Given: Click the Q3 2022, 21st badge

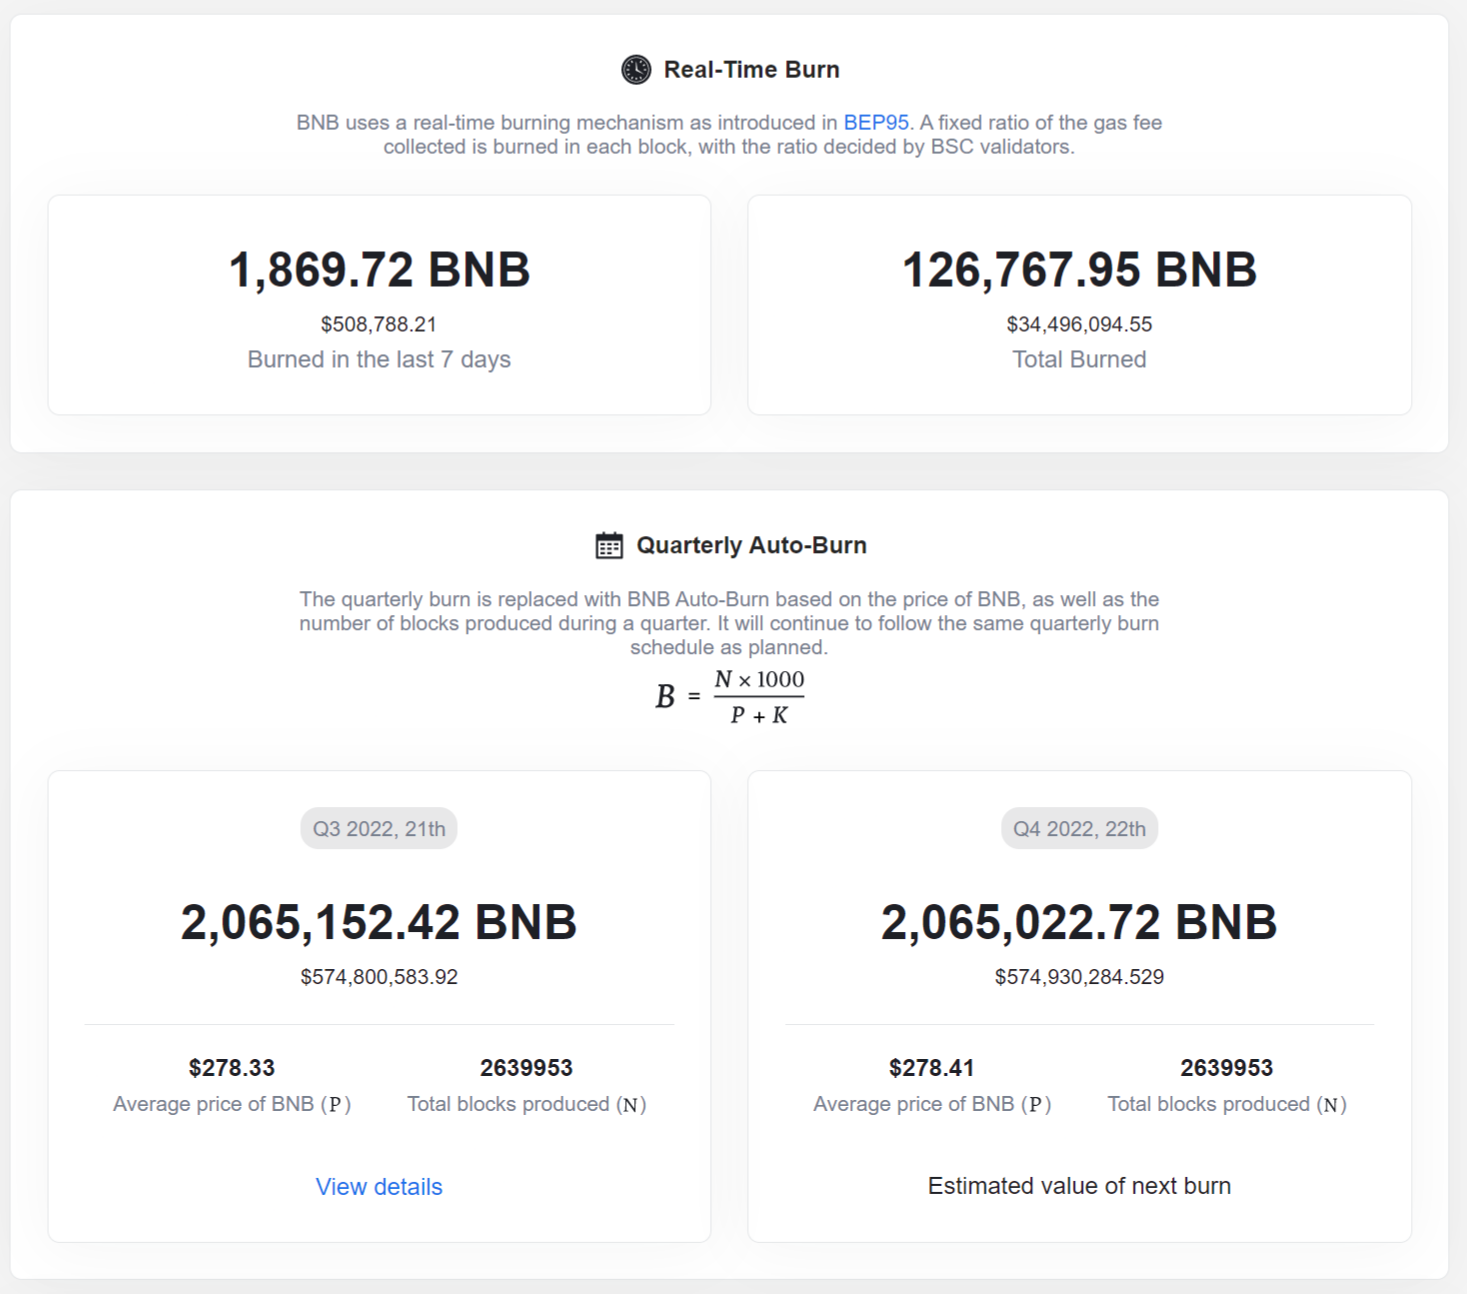Looking at the screenshot, I should click(379, 829).
